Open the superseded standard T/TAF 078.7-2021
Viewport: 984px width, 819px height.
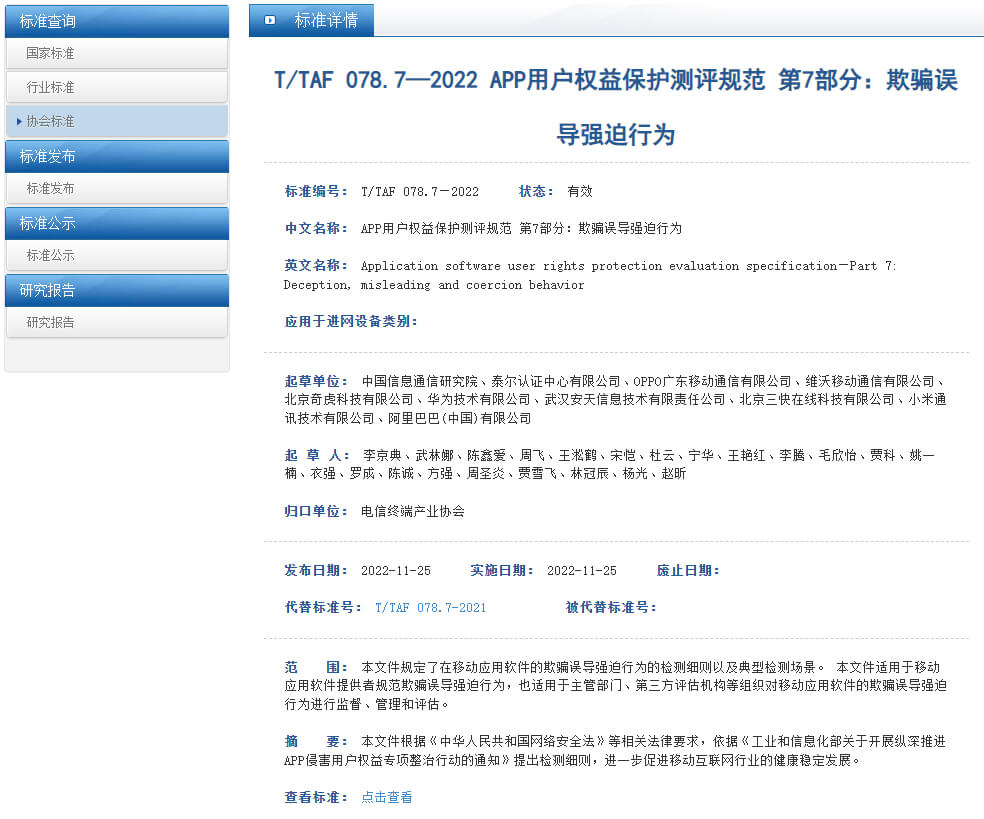(x=430, y=606)
